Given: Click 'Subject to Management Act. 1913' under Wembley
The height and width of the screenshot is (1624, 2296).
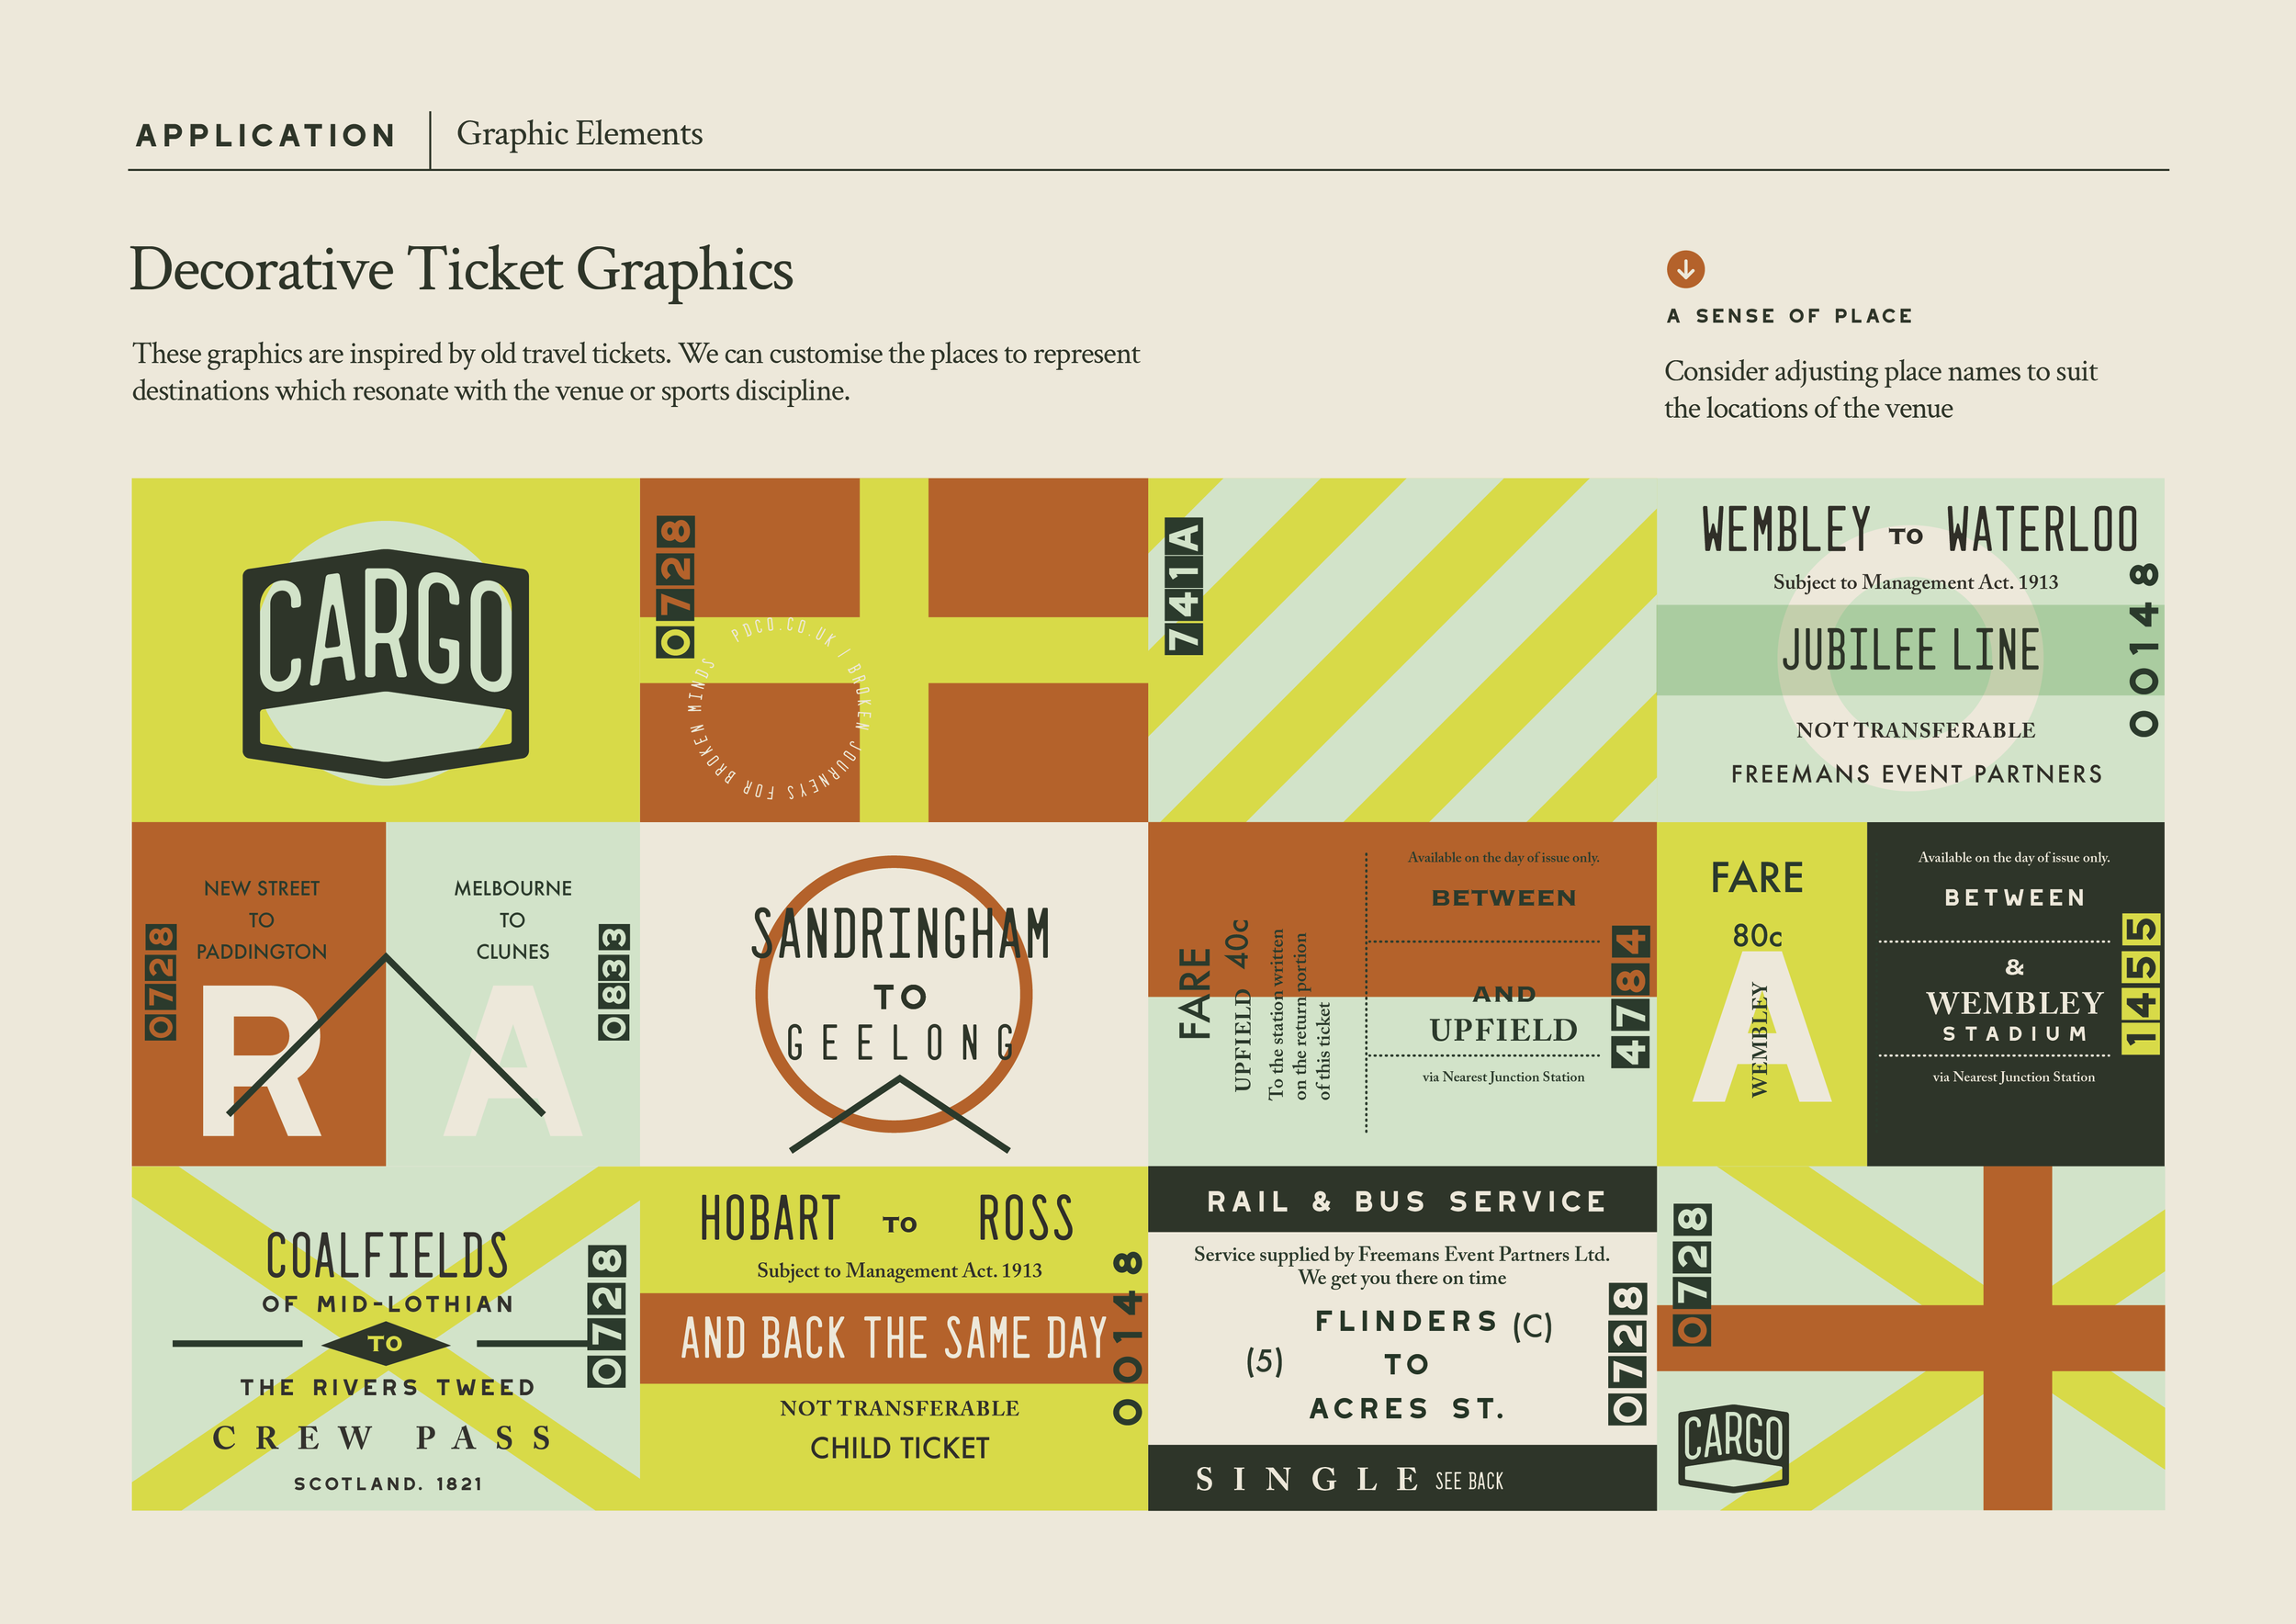Looking at the screenshot, I should click(x=1915, y=582).
